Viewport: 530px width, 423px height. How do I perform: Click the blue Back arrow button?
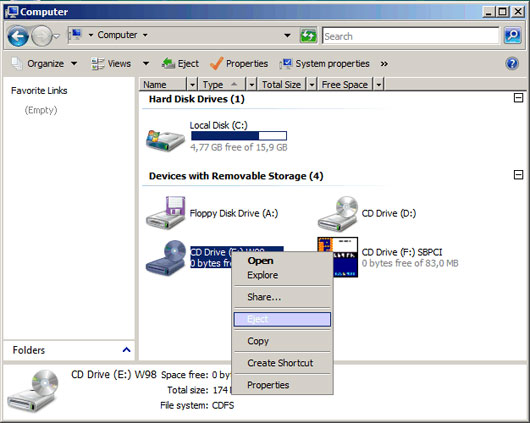tap(18, 36)
